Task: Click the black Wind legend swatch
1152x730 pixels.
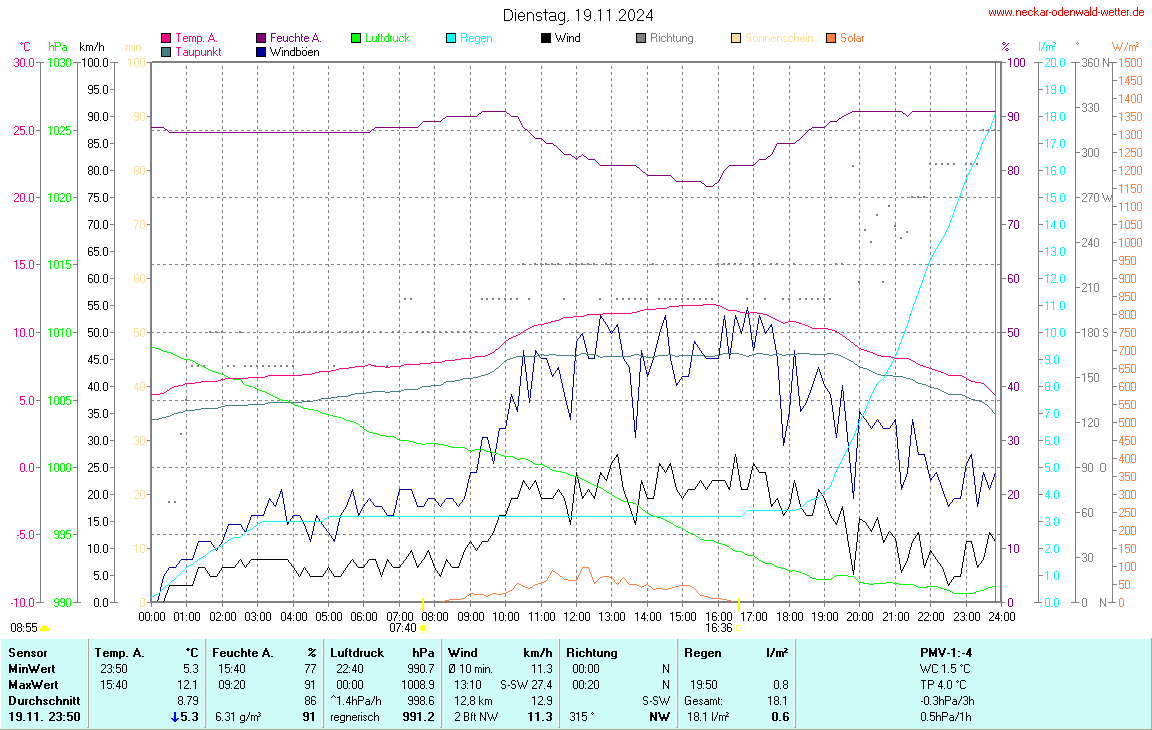Action: coord(546,38)
